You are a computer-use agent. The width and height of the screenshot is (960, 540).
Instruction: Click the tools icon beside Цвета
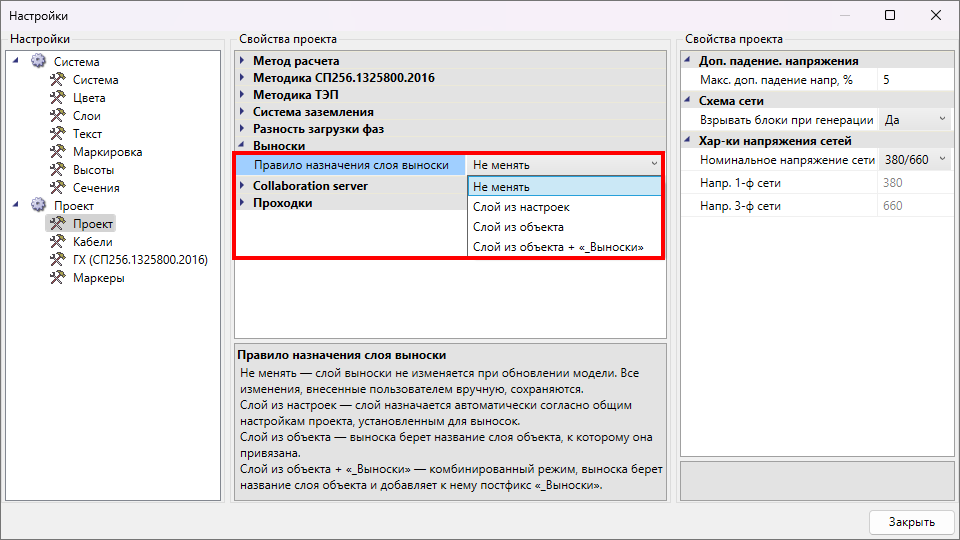coord(58,97)
